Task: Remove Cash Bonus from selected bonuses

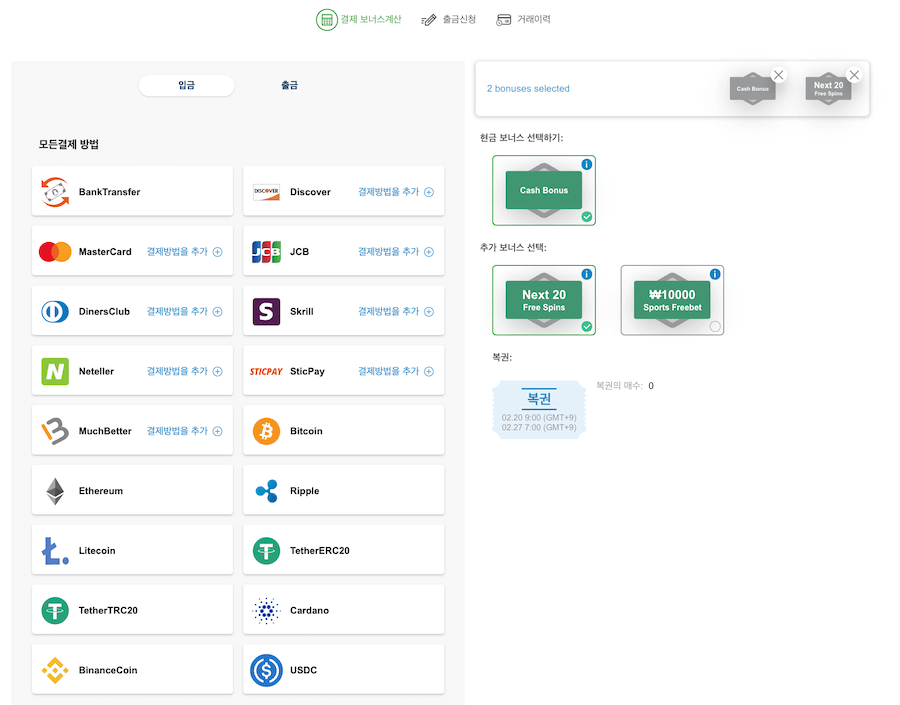Action: click(x=778, y=75)
